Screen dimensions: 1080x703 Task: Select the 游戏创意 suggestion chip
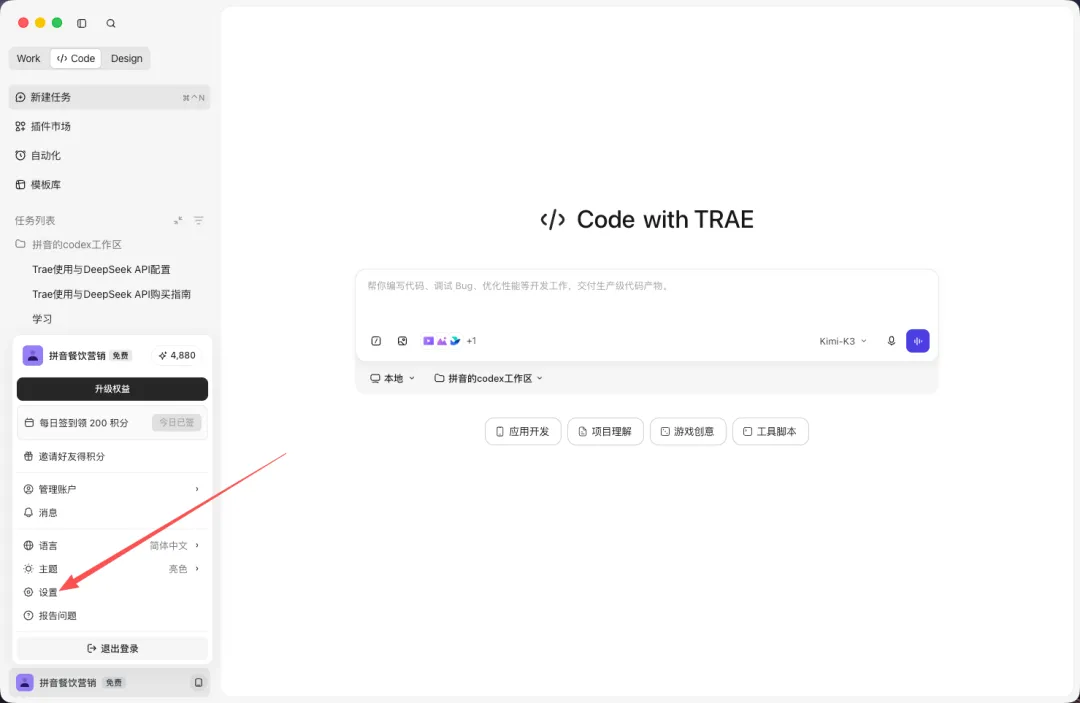click(687, 432)
